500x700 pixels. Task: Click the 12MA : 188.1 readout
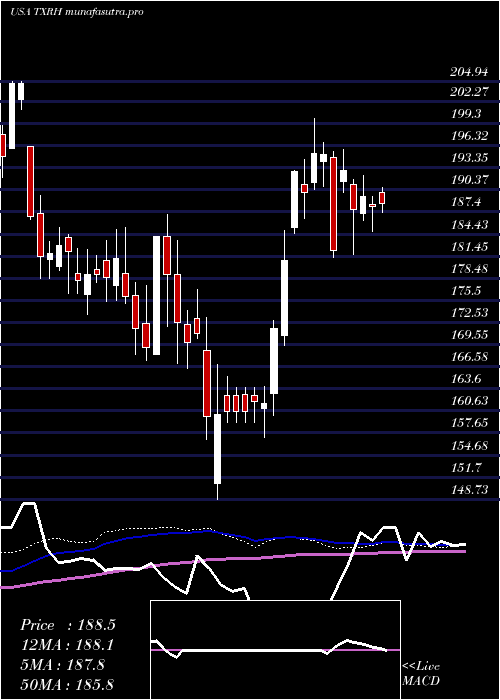click(67, 645)
